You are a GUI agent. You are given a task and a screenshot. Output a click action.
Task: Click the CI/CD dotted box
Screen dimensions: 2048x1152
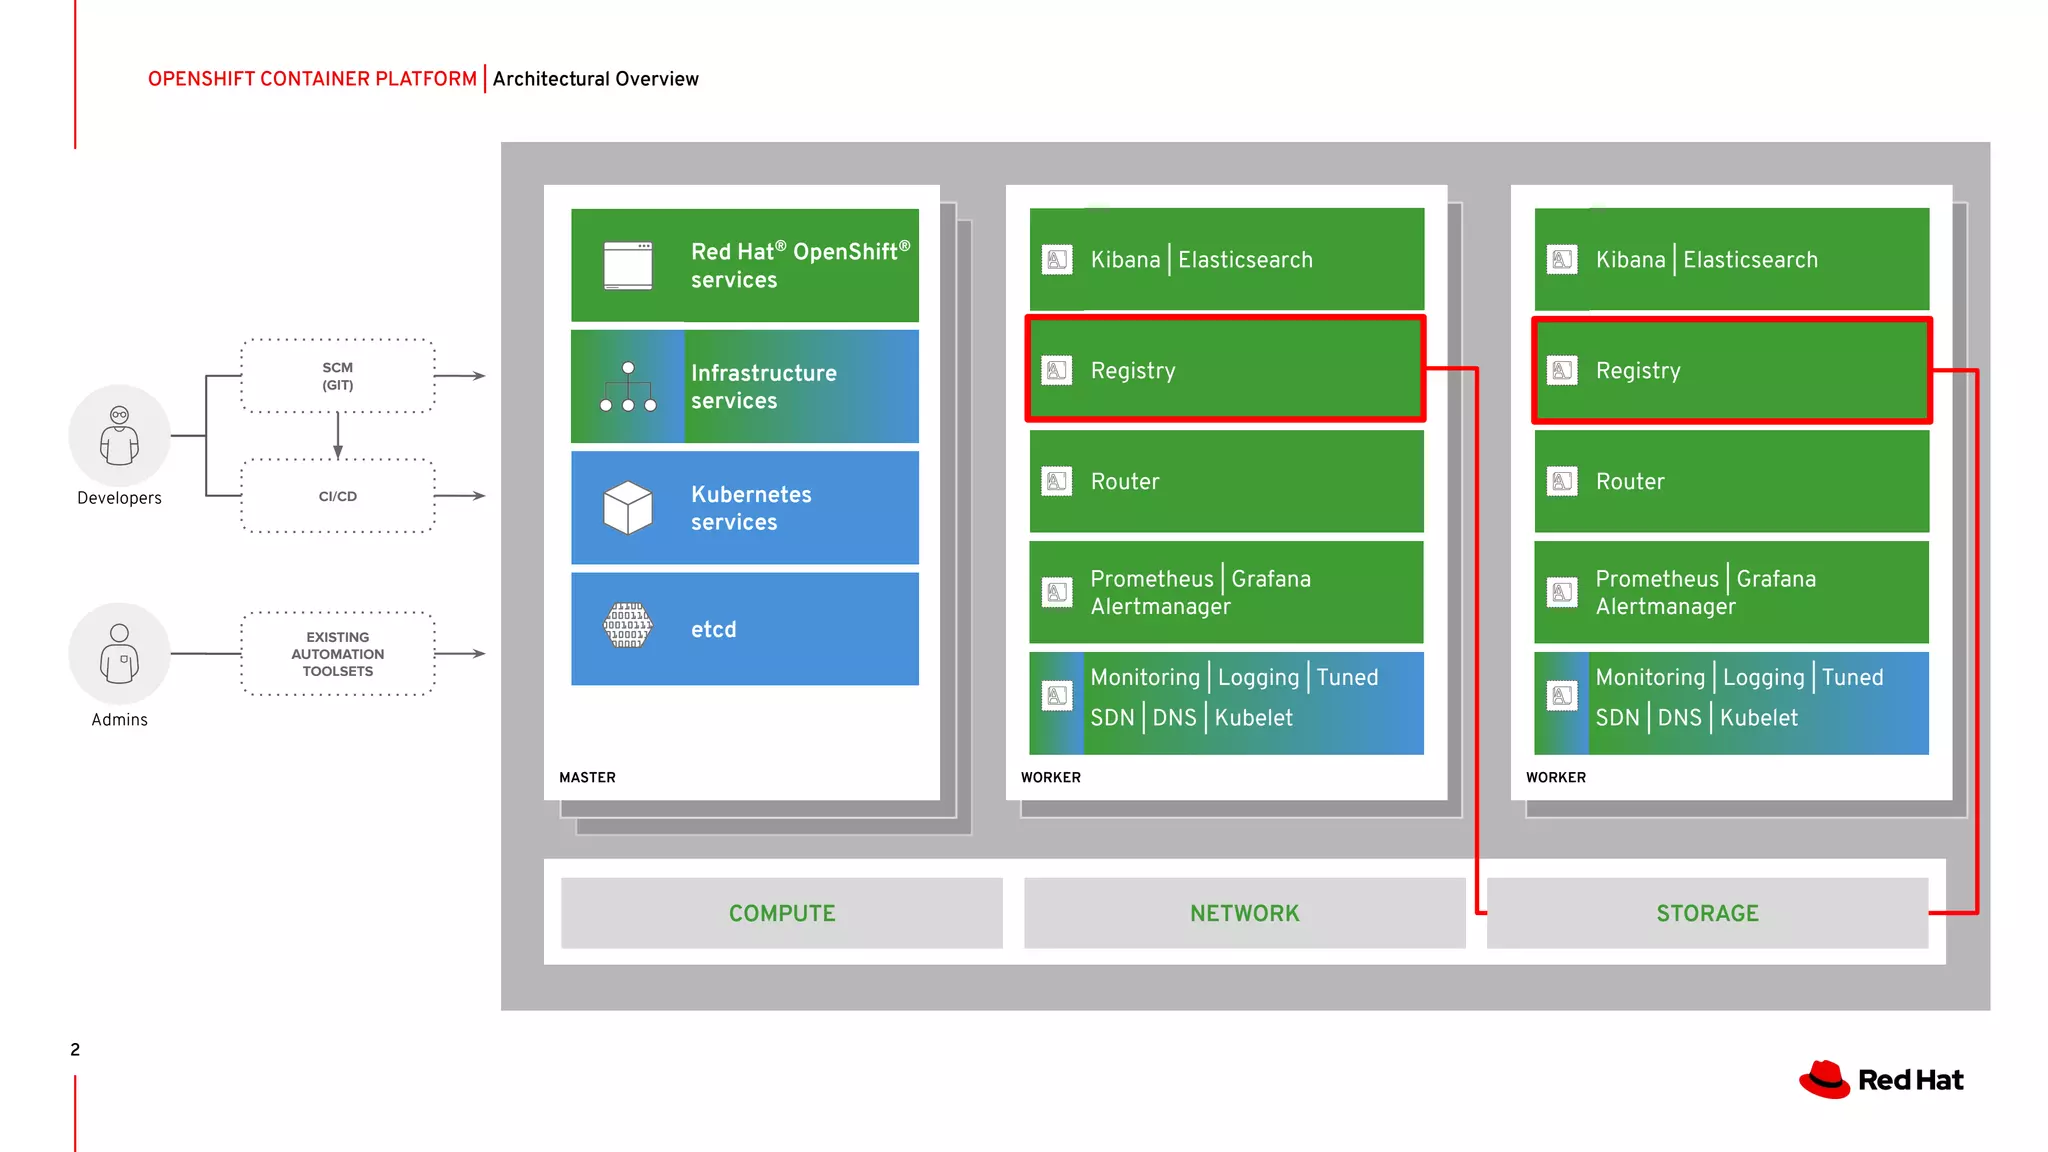338,496
